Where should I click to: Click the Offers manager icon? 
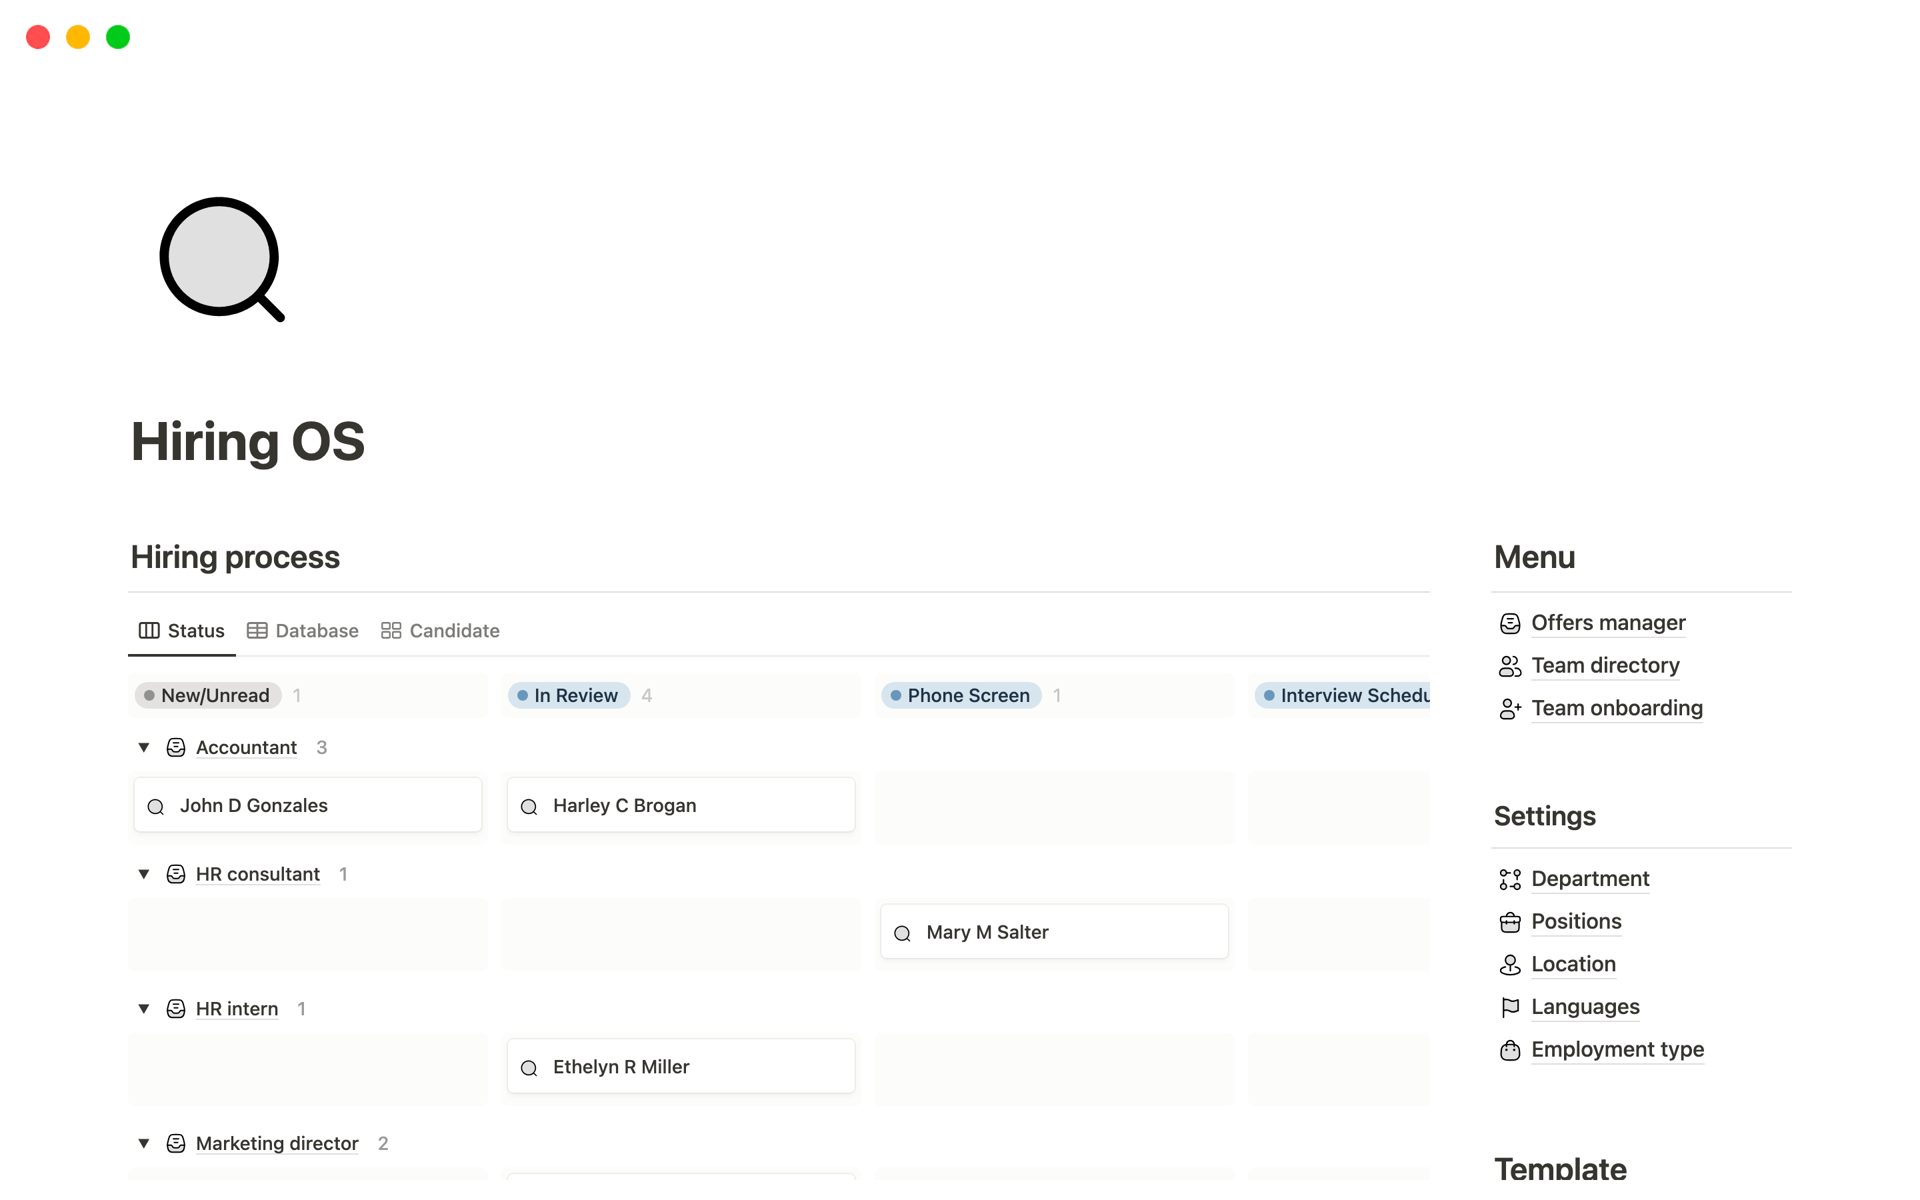click(1509, 624)
